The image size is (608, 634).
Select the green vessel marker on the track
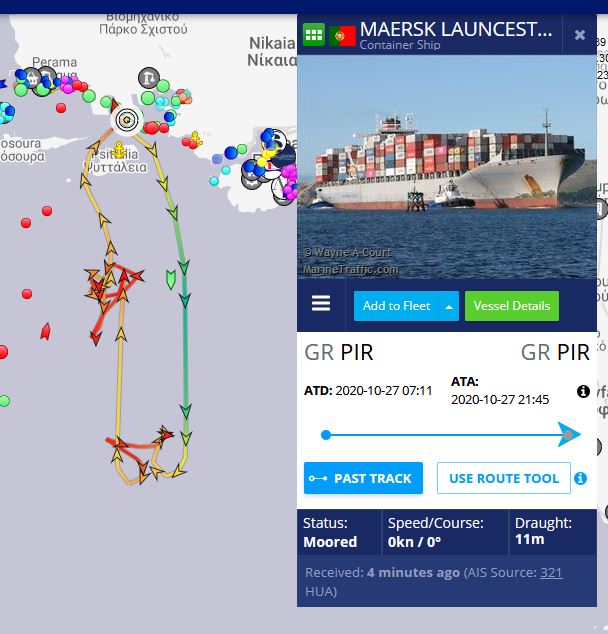tap(171, 279)
